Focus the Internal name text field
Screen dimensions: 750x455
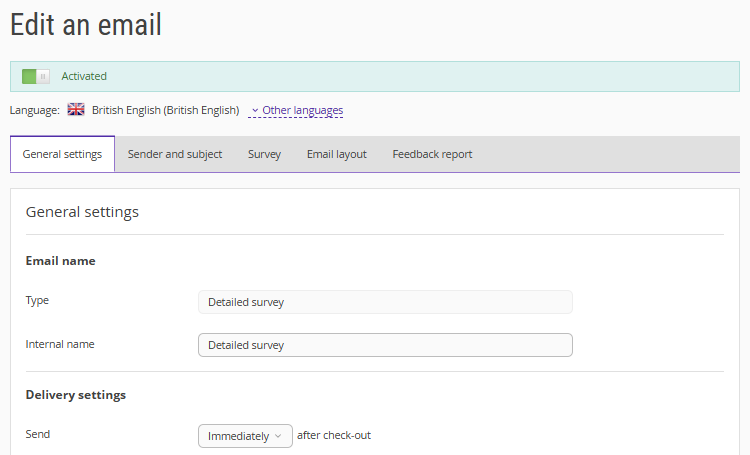click(x=385, y=345)
